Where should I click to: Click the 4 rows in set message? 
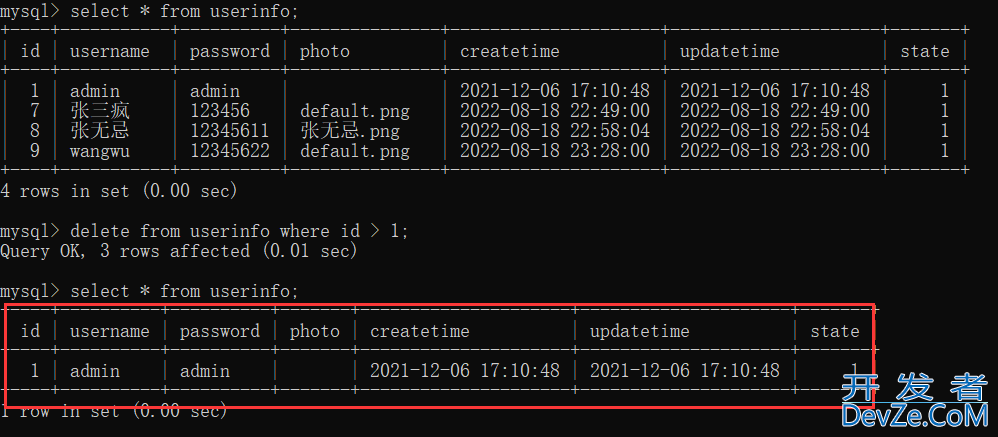point(118,190)
